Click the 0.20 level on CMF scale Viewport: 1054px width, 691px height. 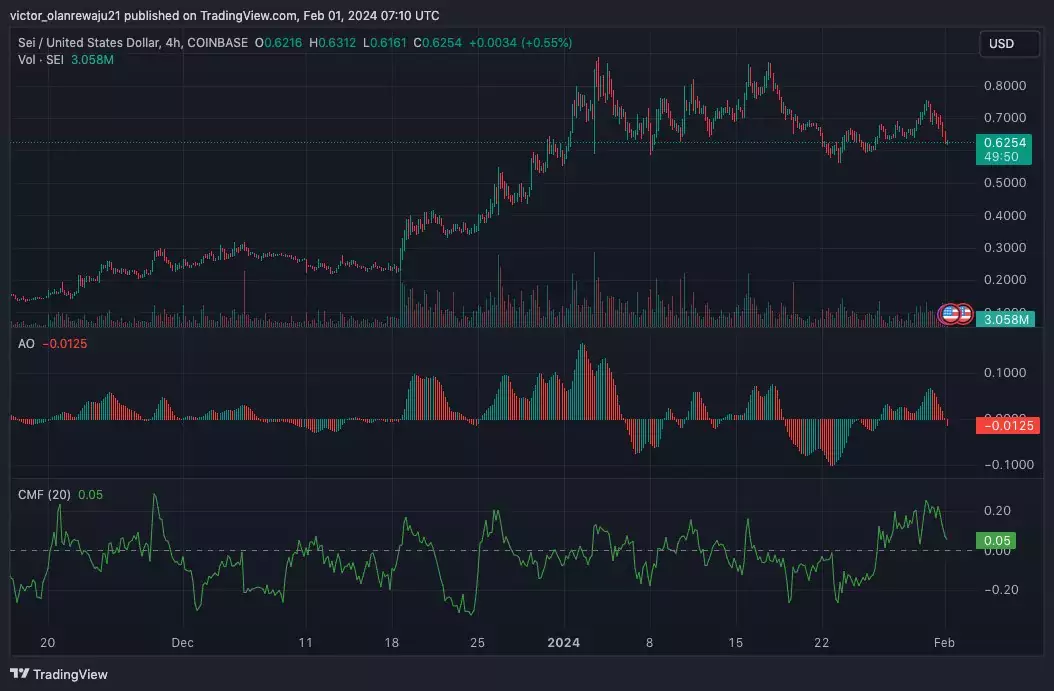pos(997,511)
